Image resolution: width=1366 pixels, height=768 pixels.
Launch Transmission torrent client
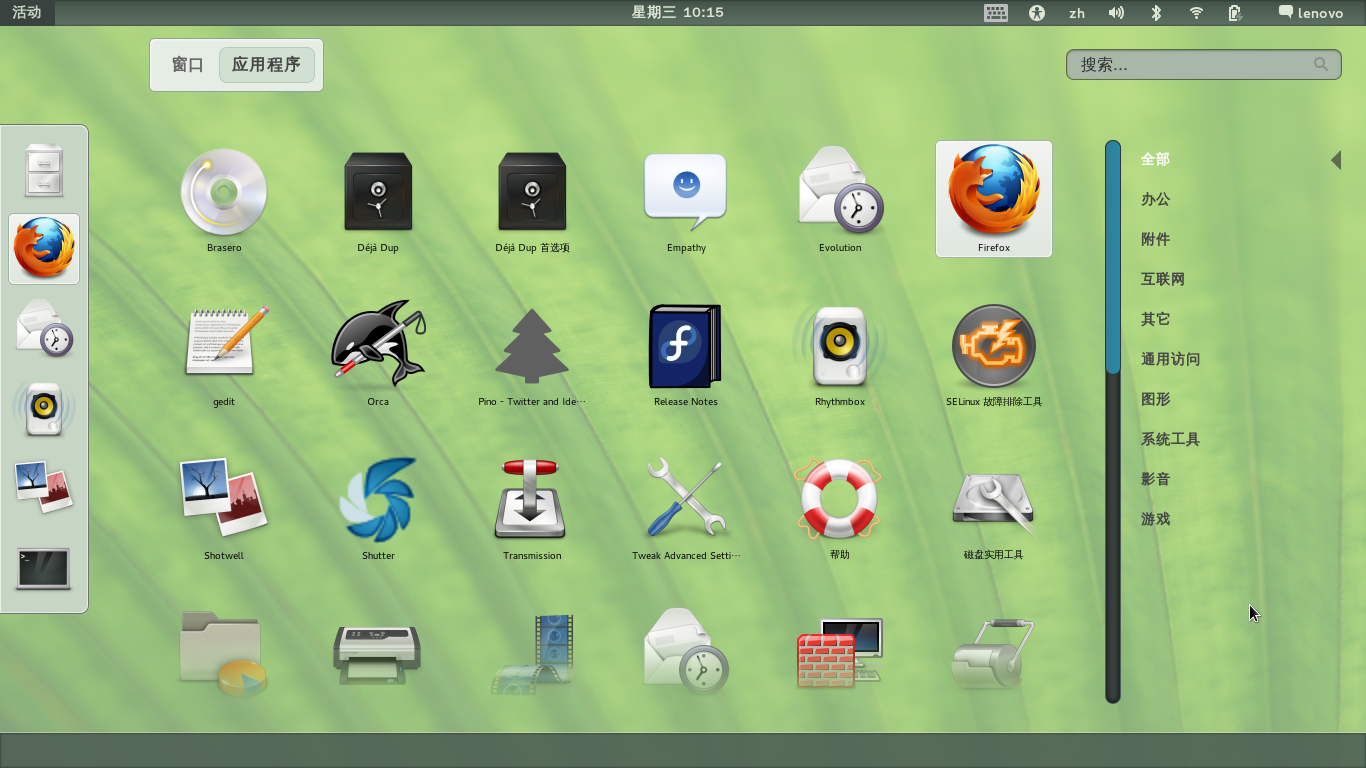(x=532, y=507)
